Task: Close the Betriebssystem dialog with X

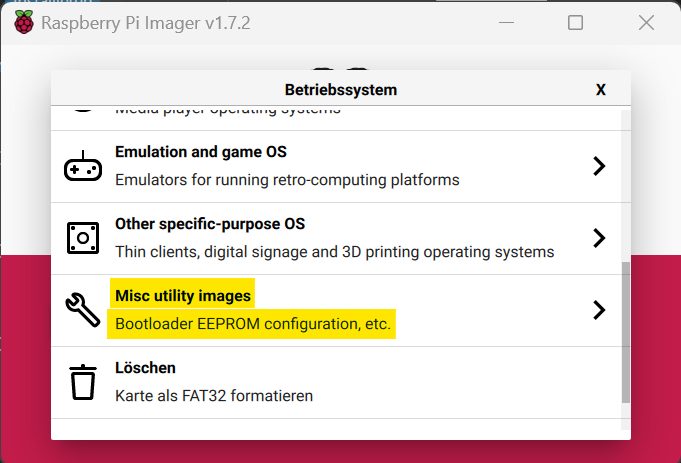Action: [x=601, y=90]
